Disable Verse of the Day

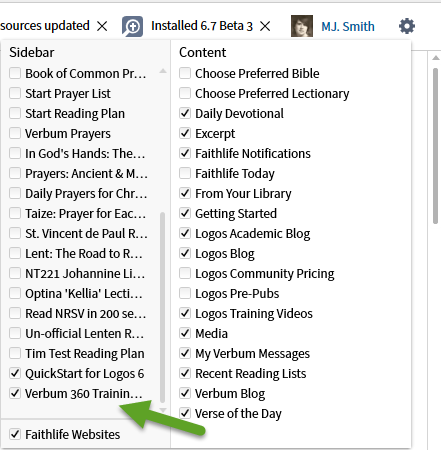coord(185,413)
